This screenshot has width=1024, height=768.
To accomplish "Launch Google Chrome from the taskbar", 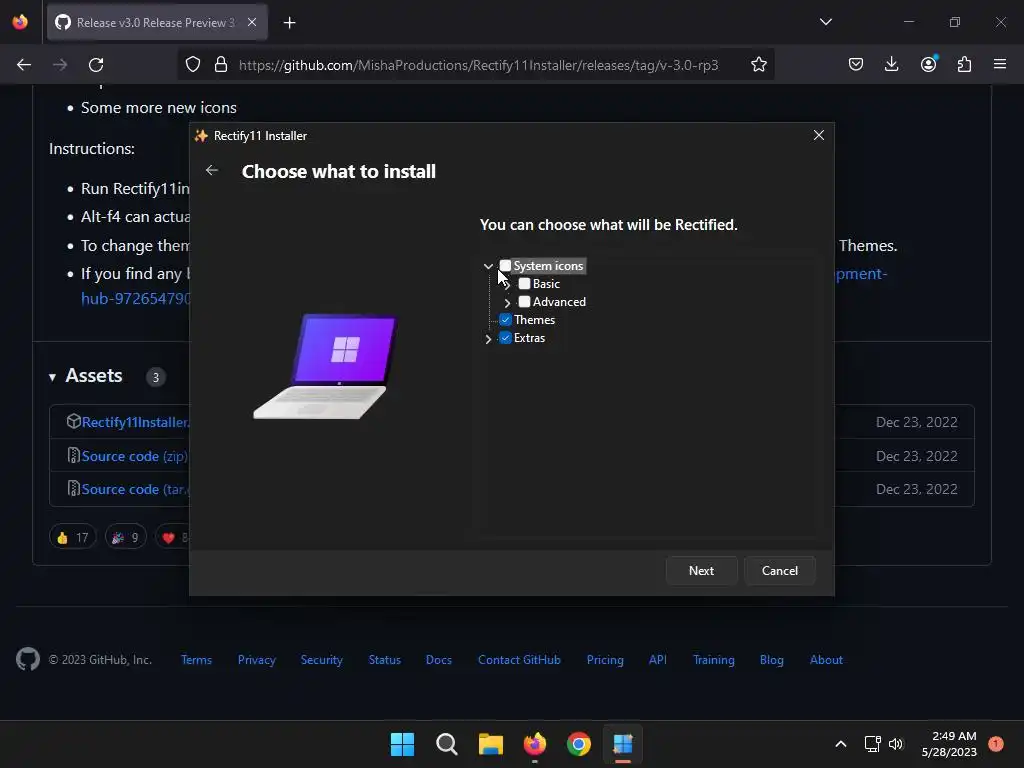I will 579,744.
